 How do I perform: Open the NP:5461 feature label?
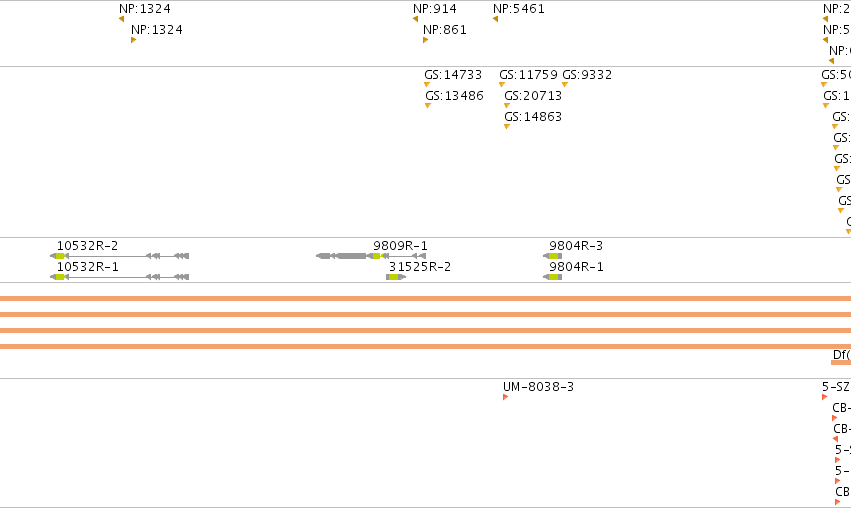coord(519,9)
